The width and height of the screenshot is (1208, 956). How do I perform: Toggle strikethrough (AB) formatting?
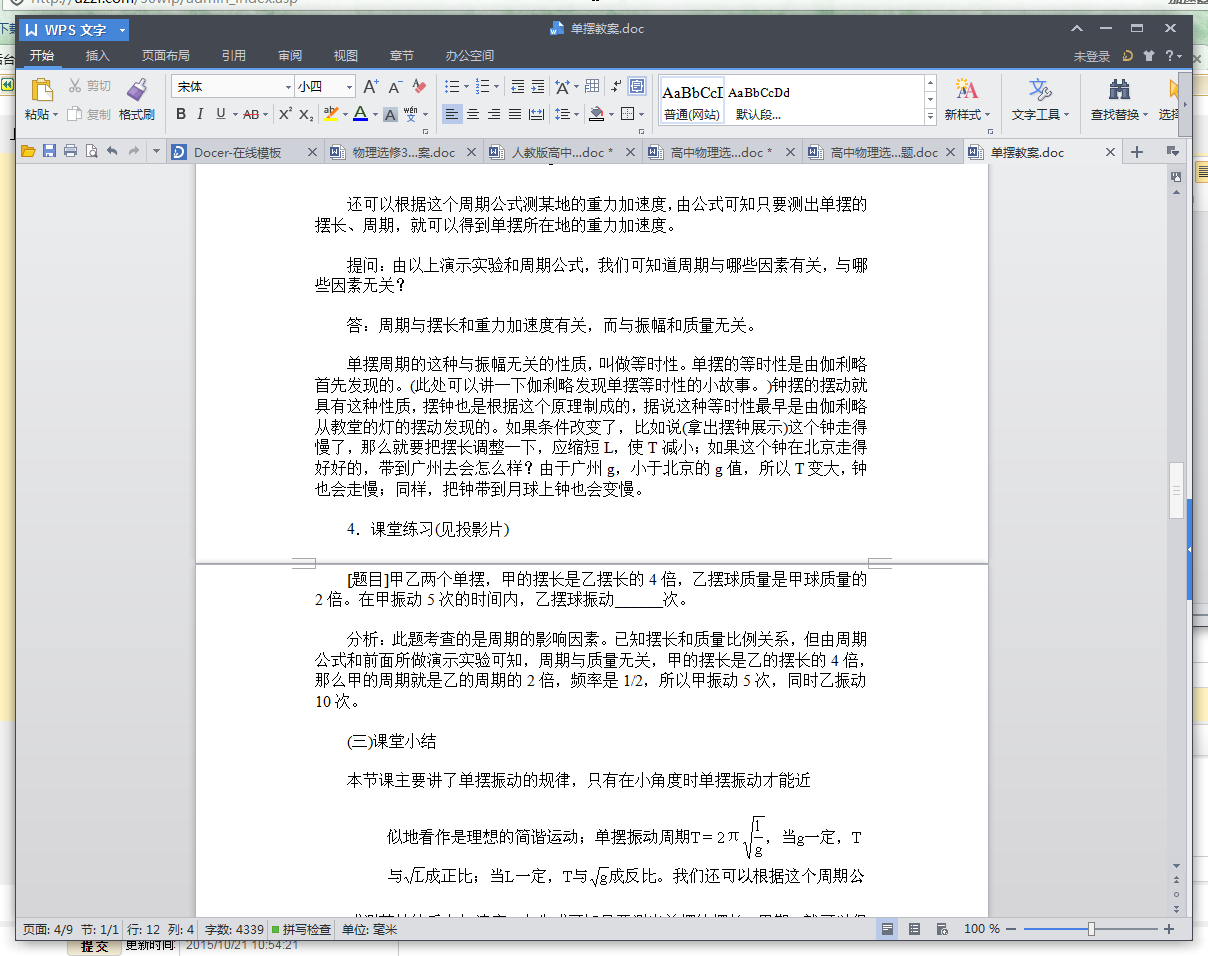[x=251, y=114]
